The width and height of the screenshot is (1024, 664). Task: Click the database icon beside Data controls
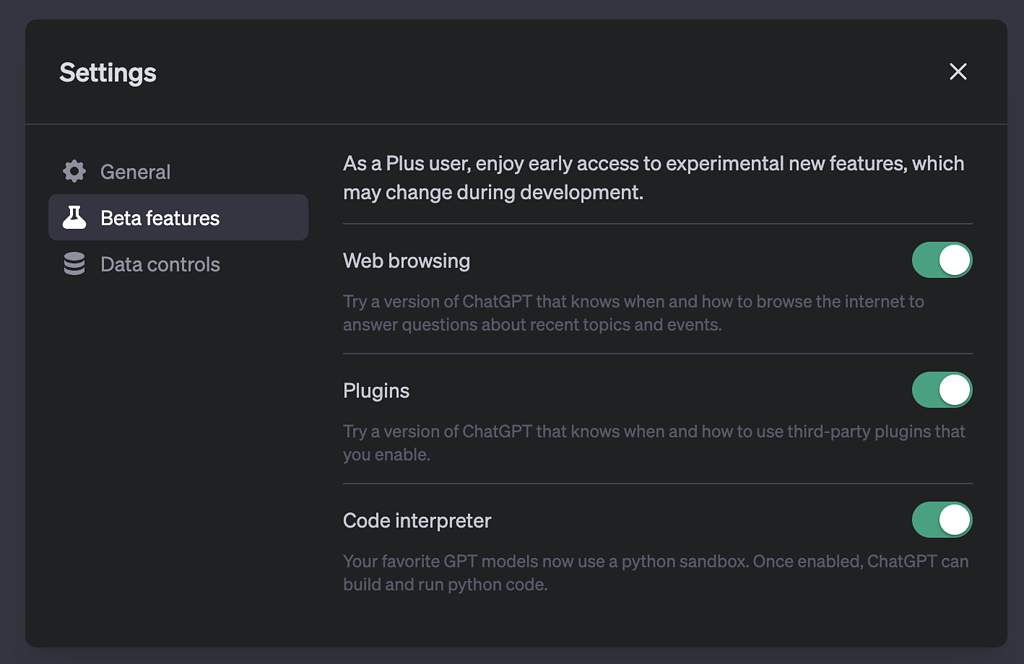pos(74,264)
